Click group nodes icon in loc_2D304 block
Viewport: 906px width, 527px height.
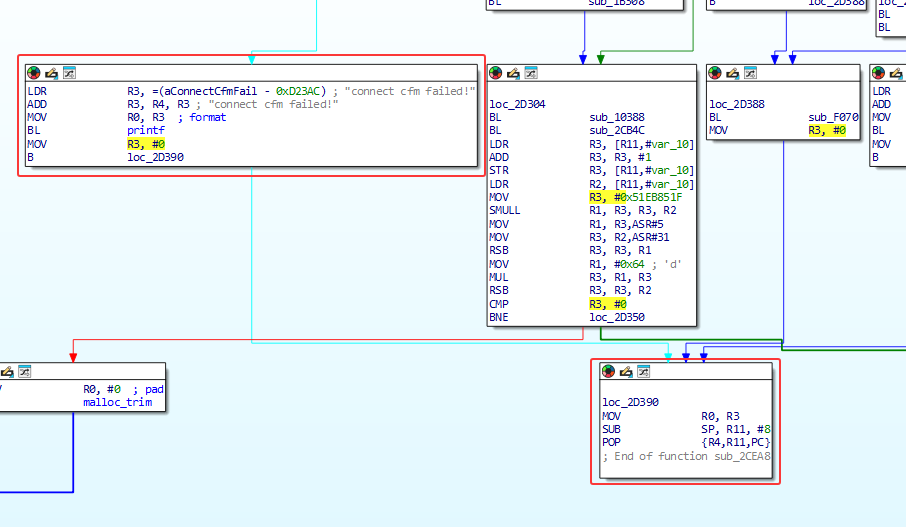(531, 72)
